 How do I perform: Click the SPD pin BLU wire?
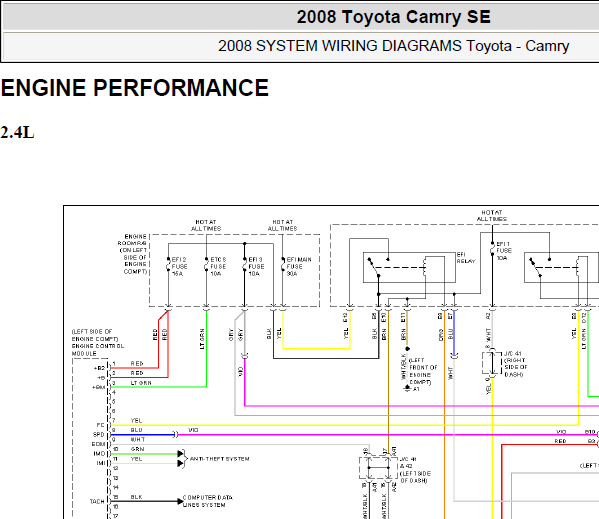(143, 435)
